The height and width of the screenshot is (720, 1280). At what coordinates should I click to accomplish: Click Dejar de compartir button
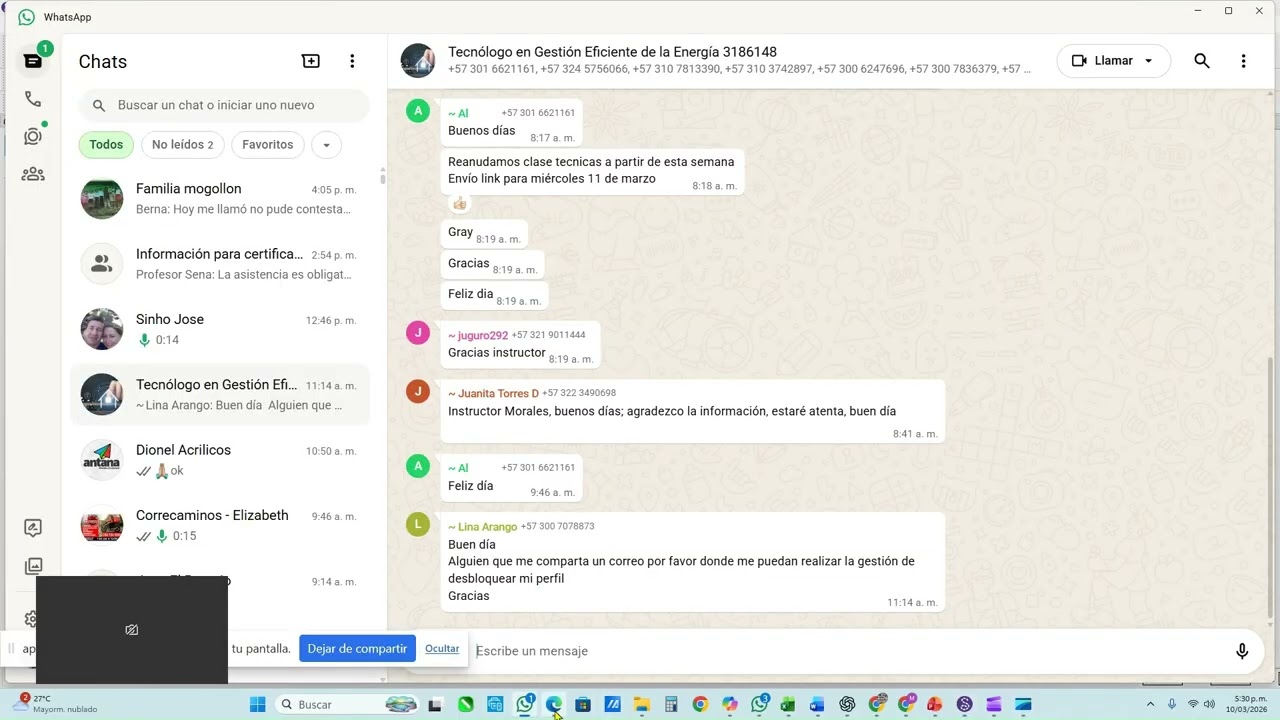click(x=357, y=649)
